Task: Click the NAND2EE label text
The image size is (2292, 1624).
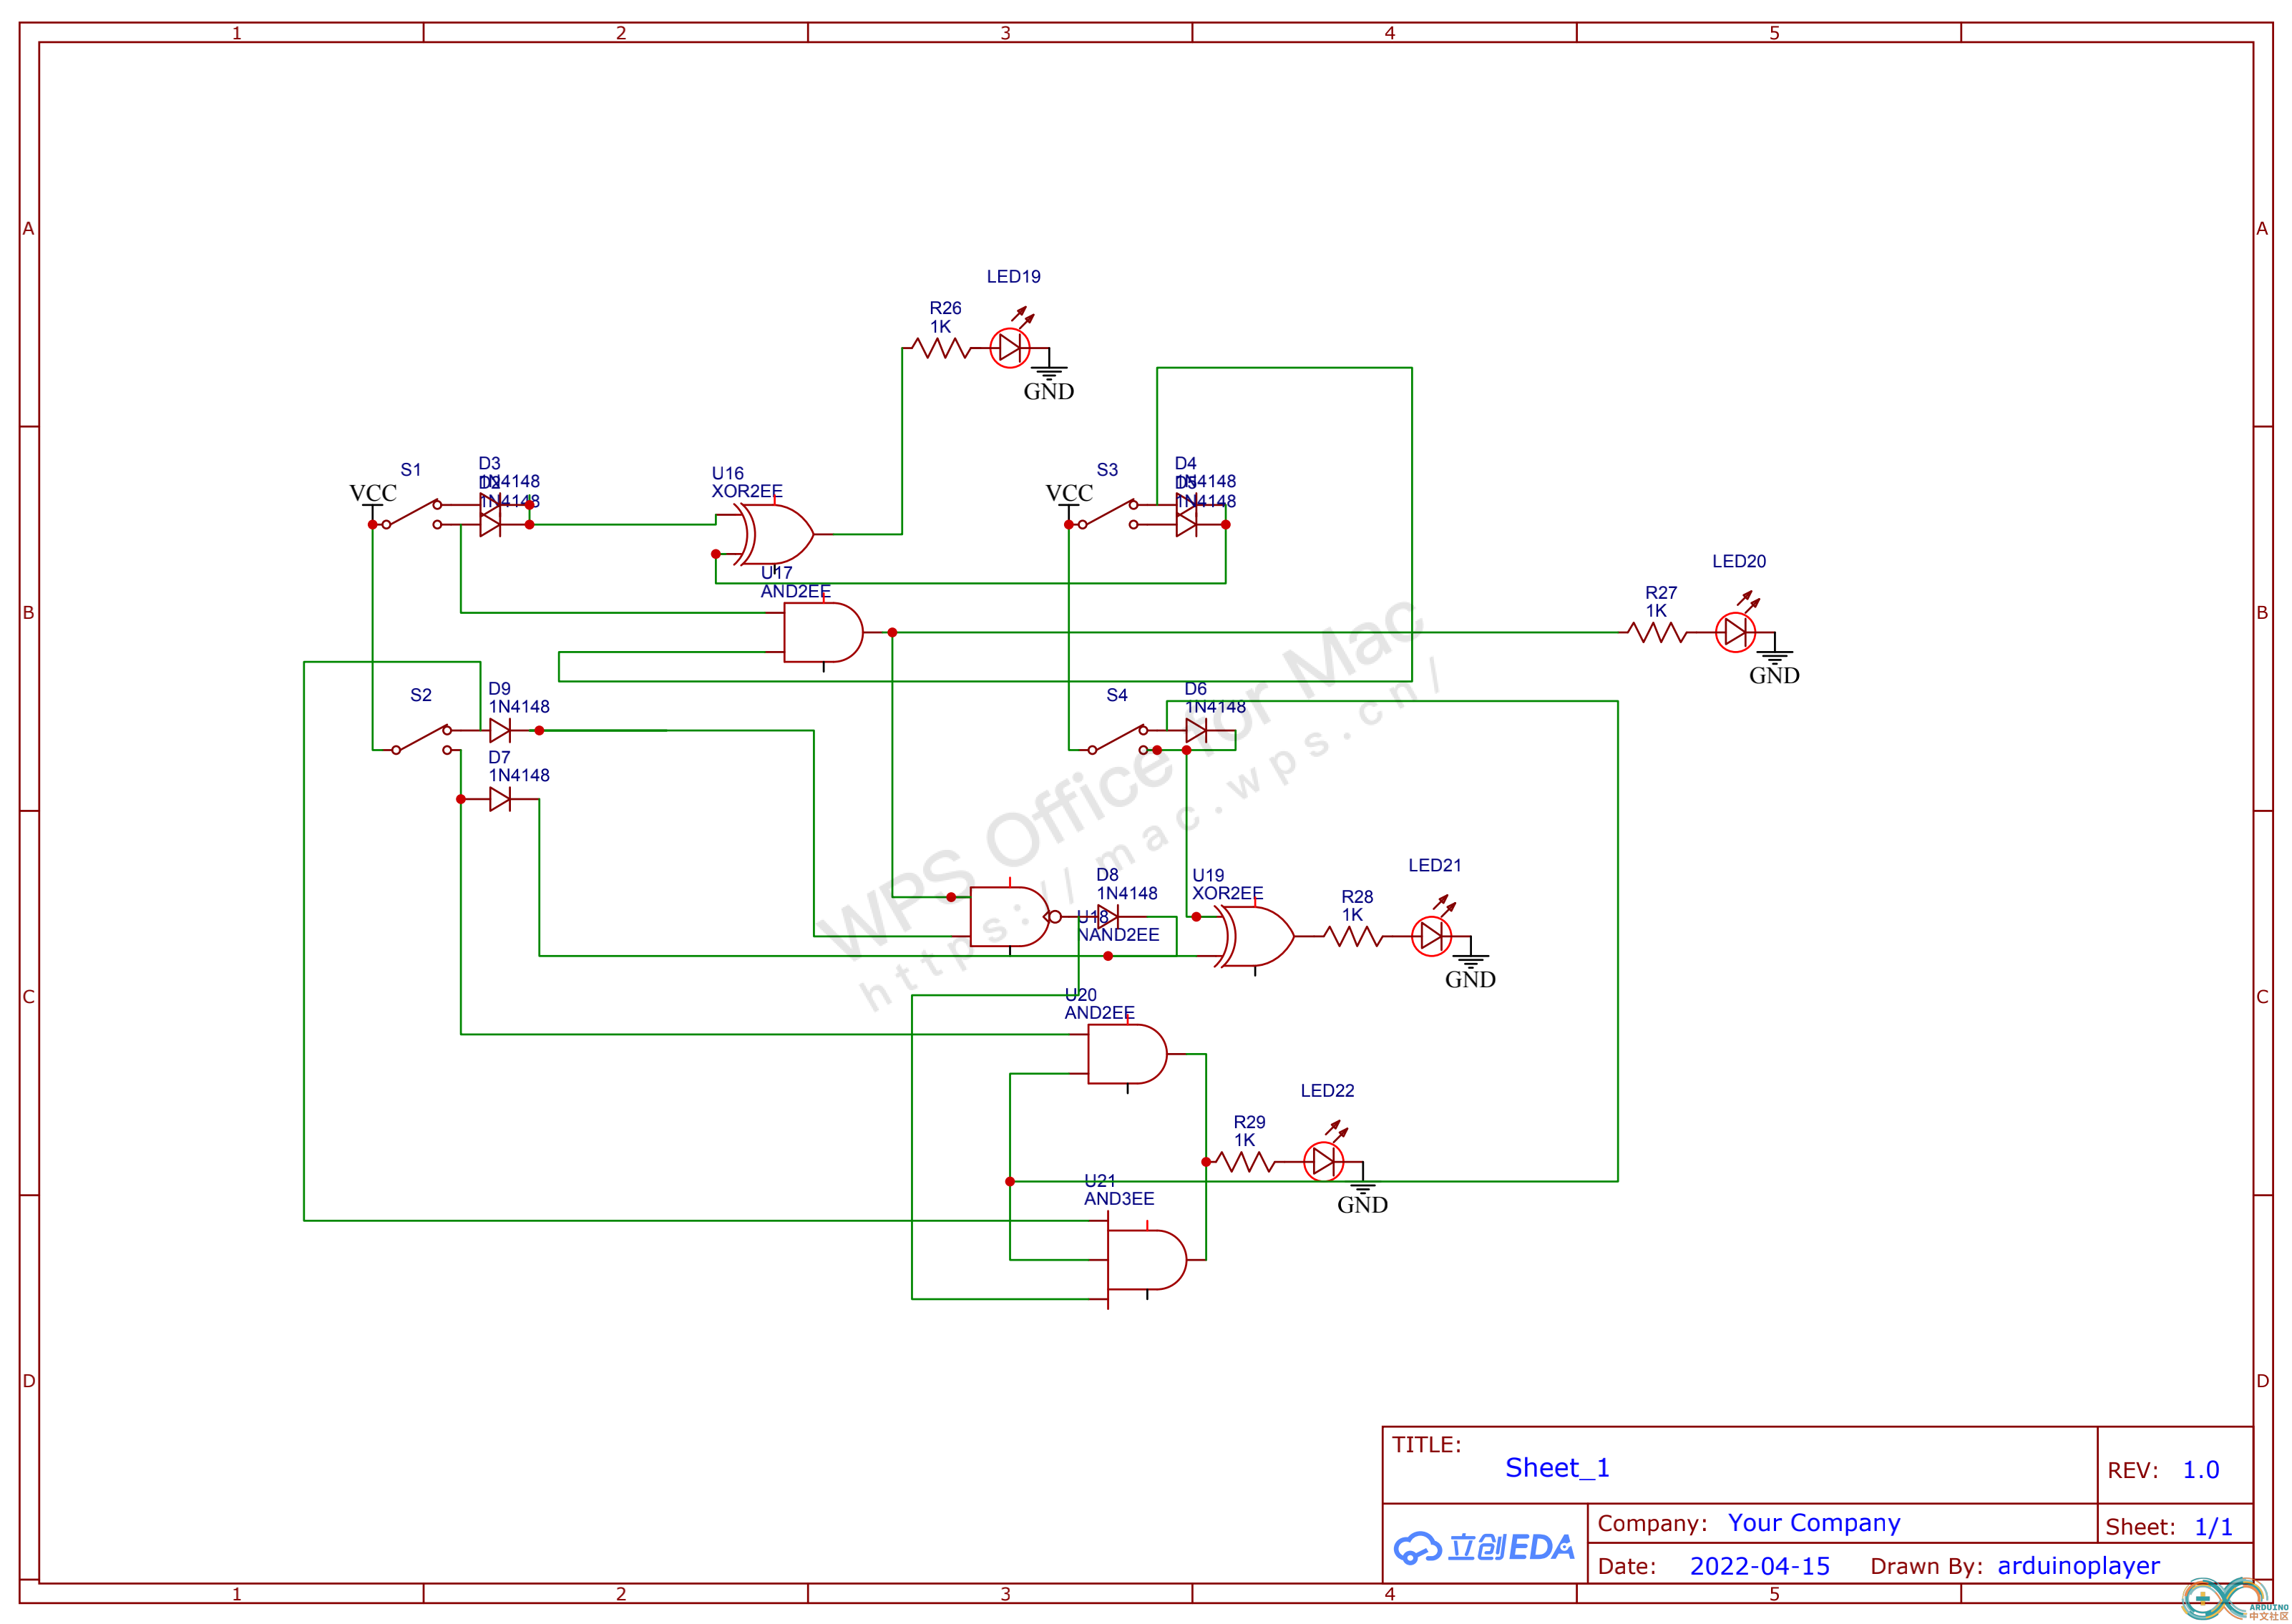Action: 1118,935
